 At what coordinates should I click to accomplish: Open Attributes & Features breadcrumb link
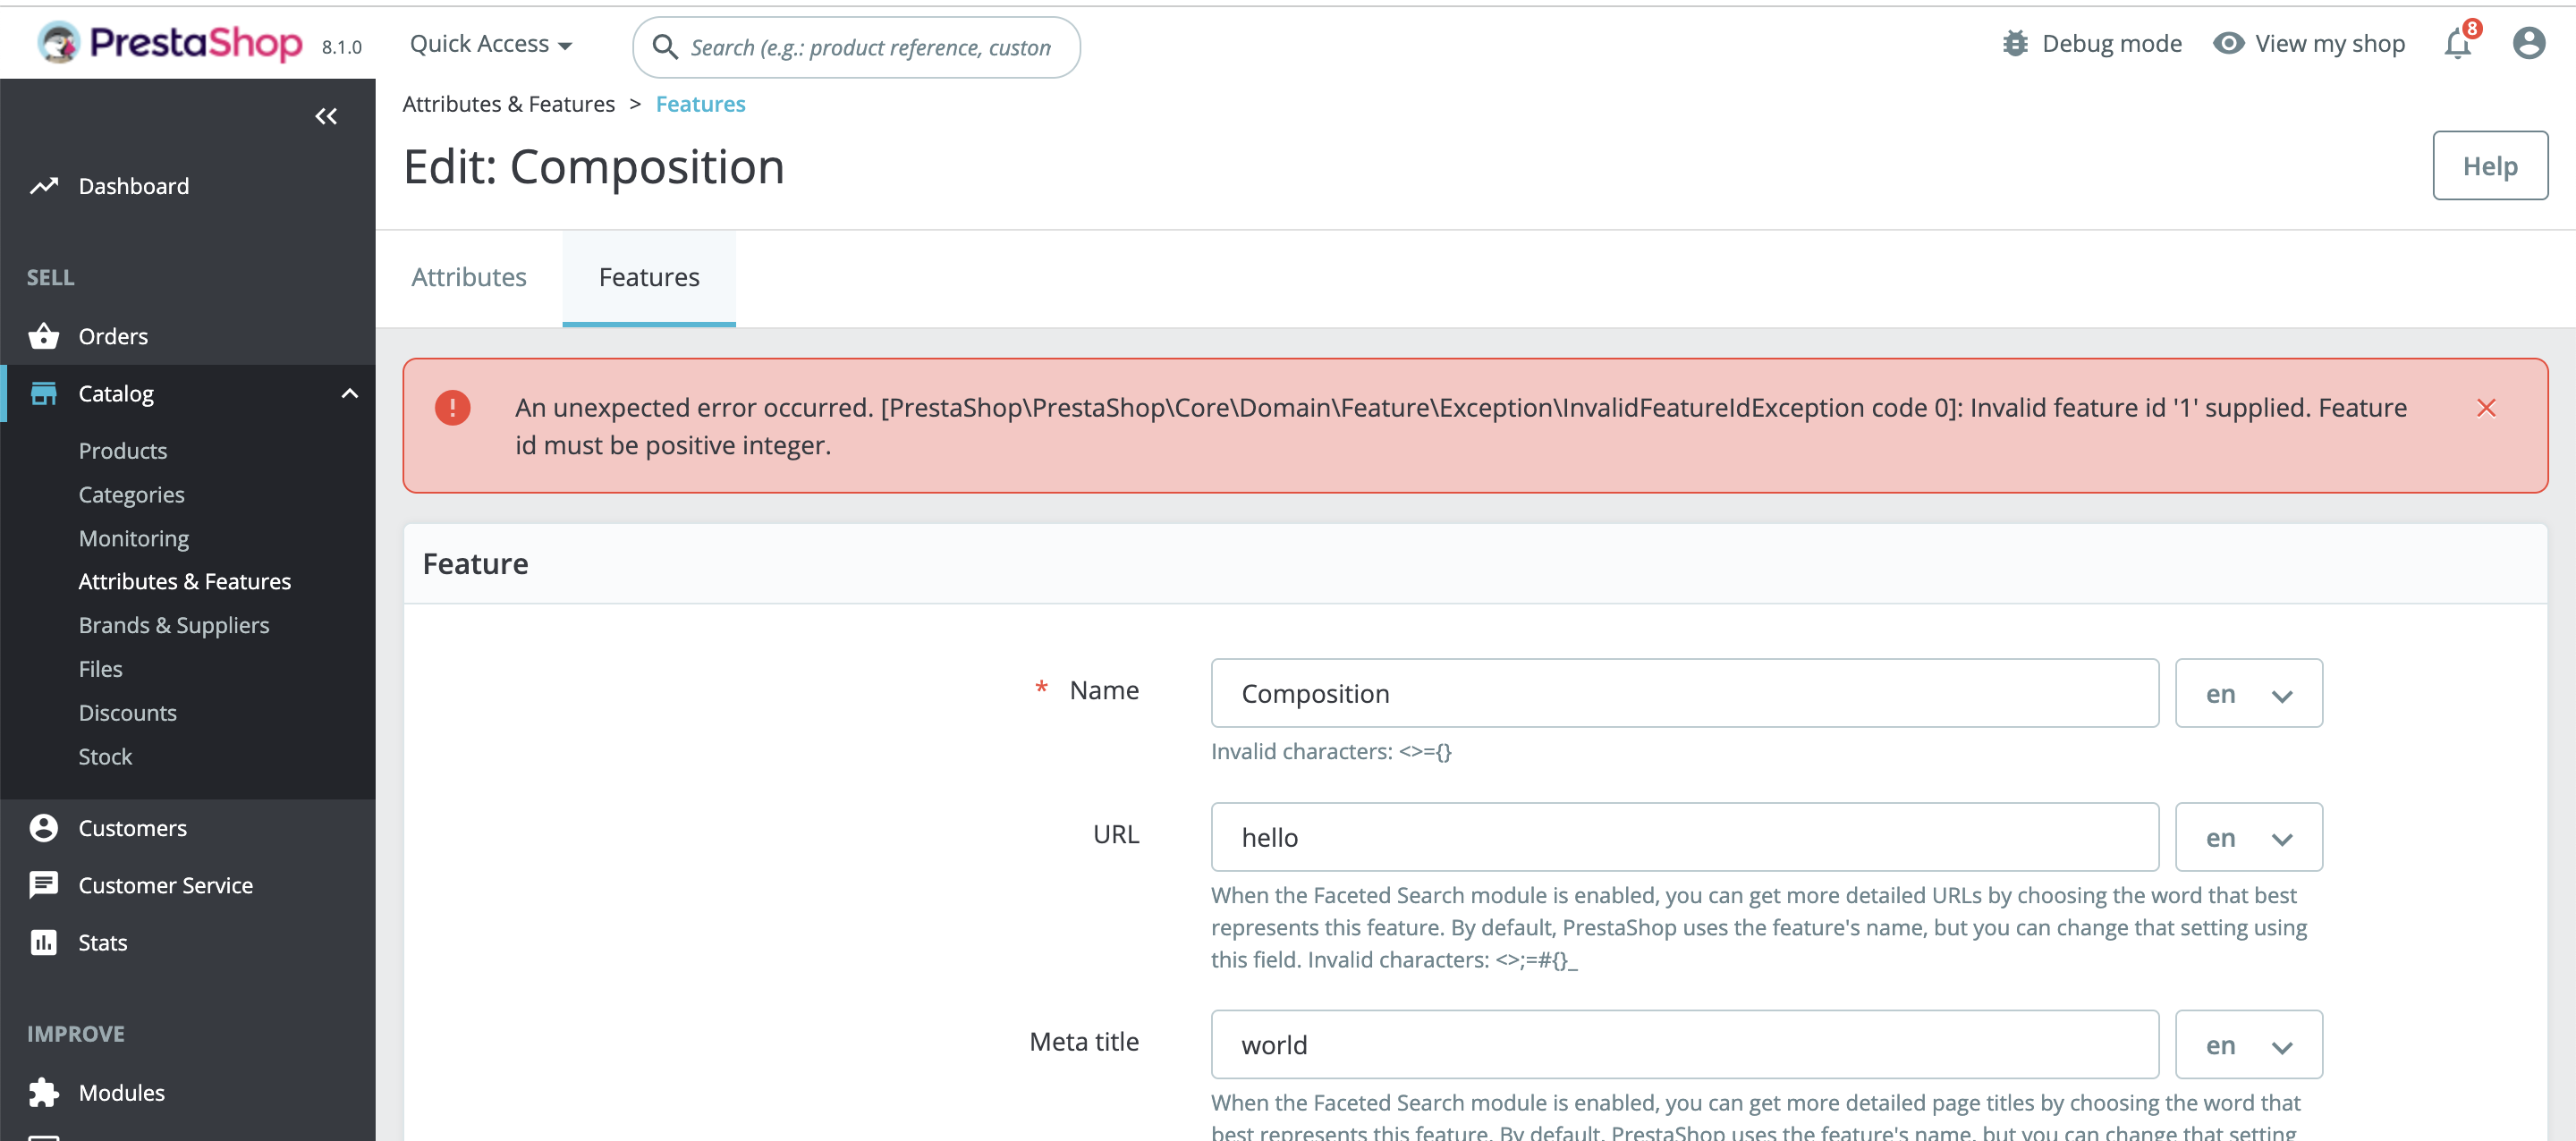pos(508,103)
